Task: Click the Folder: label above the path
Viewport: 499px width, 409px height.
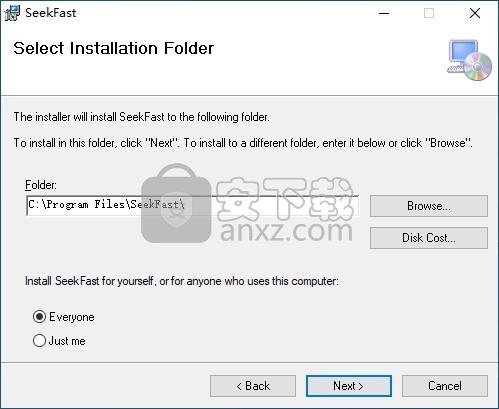Action: tap(41, 185)
